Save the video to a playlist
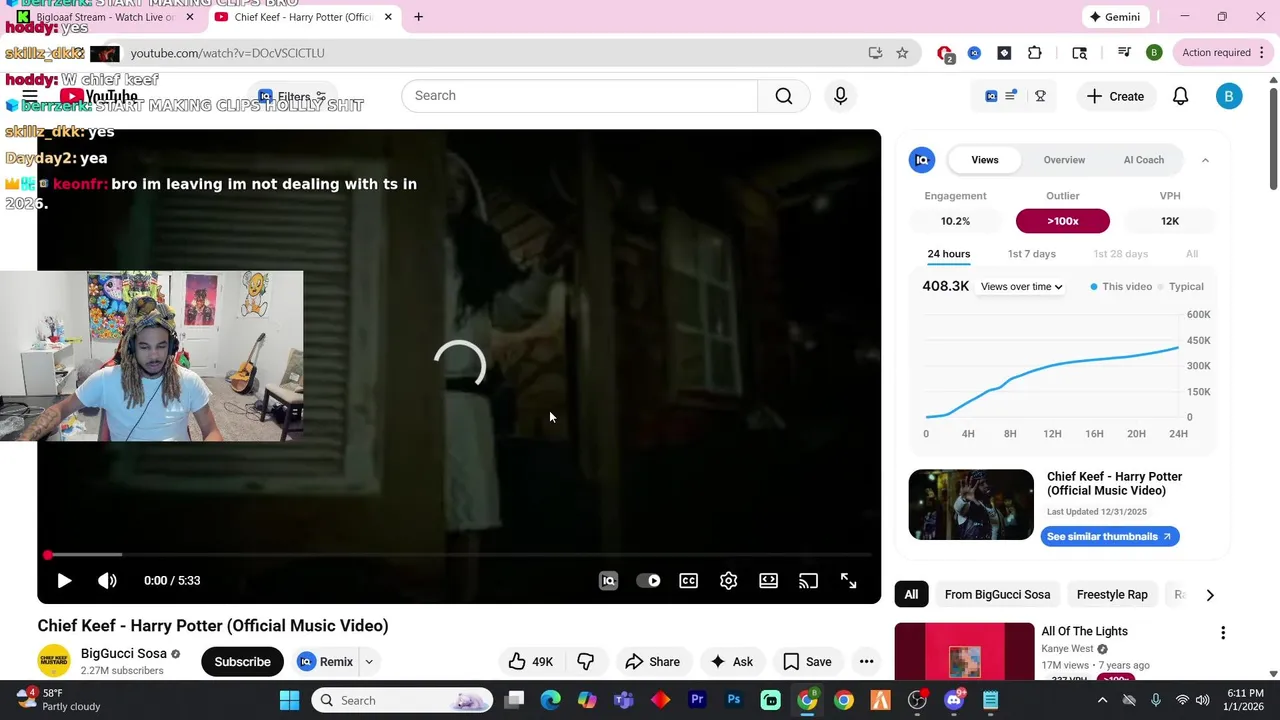The height and width of the screenshot is (720, 1280). (807, 661)
